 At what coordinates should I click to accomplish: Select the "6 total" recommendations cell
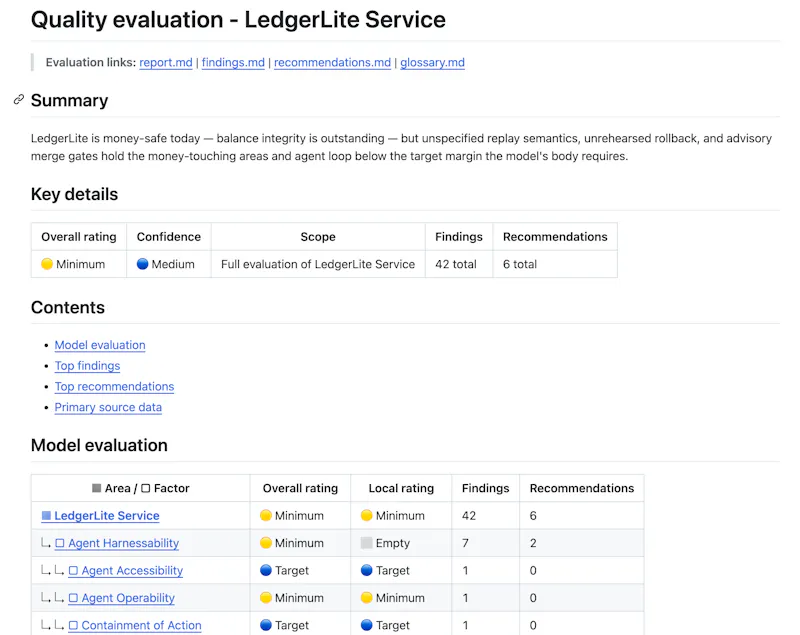[x=555, y=264]
